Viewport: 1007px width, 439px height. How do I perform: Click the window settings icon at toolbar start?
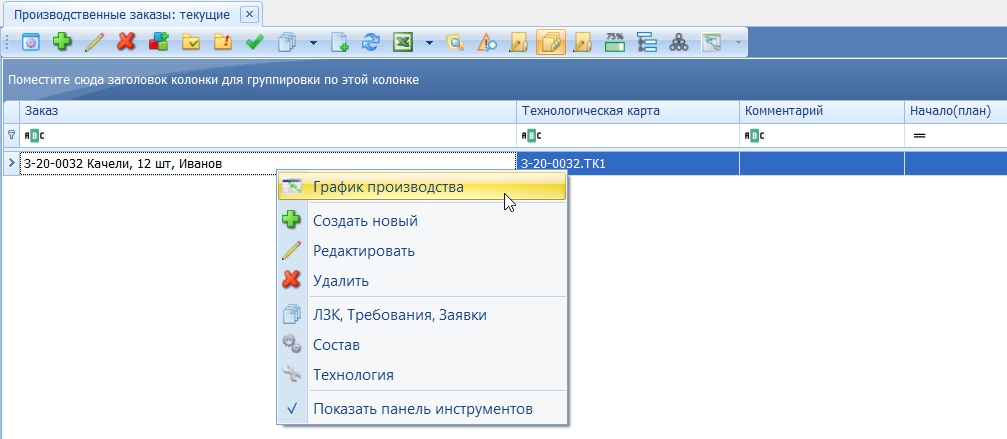31,43
